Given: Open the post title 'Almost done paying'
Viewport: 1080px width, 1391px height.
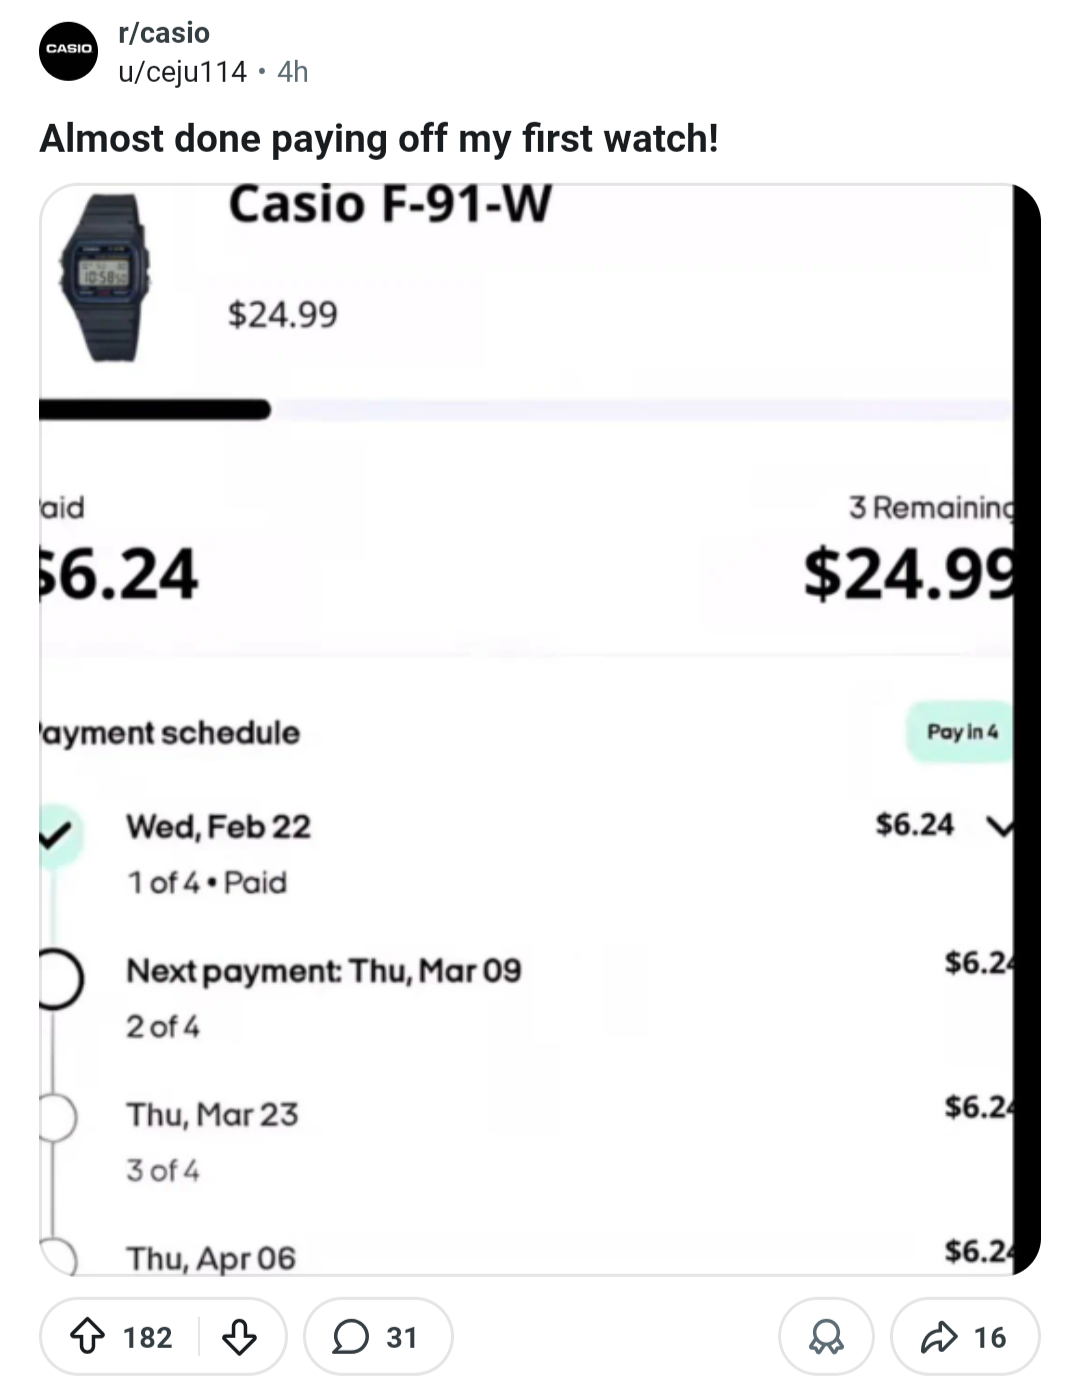Looking at the screenshot, I should [x=379, y=138].
